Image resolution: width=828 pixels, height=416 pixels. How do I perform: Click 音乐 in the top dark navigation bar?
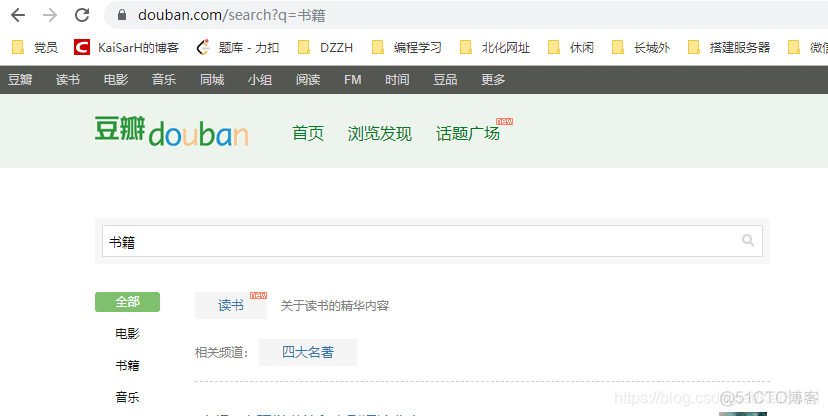tap(164, 80)
